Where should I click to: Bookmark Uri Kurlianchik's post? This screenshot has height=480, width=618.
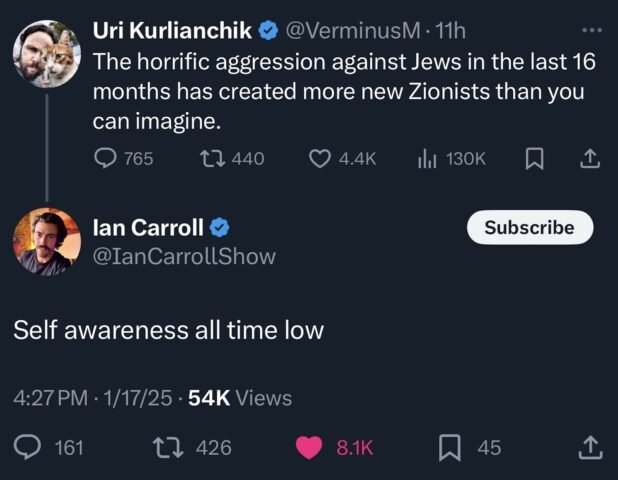(x=533, y=158)
